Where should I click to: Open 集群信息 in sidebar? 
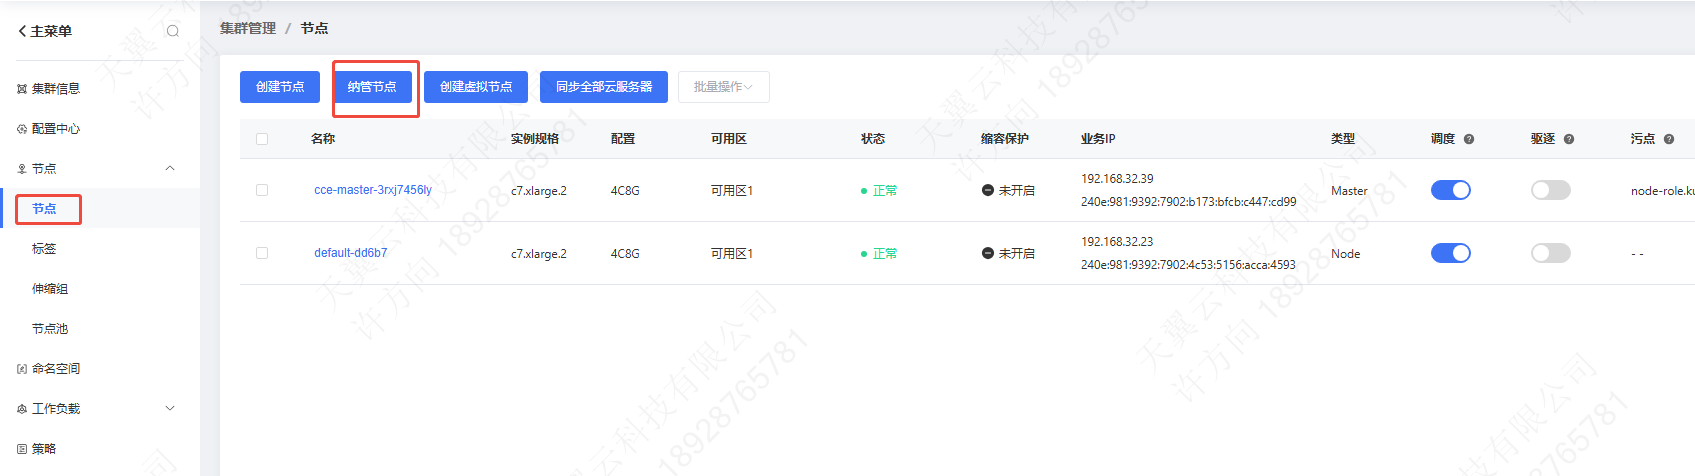click(56, 89)
